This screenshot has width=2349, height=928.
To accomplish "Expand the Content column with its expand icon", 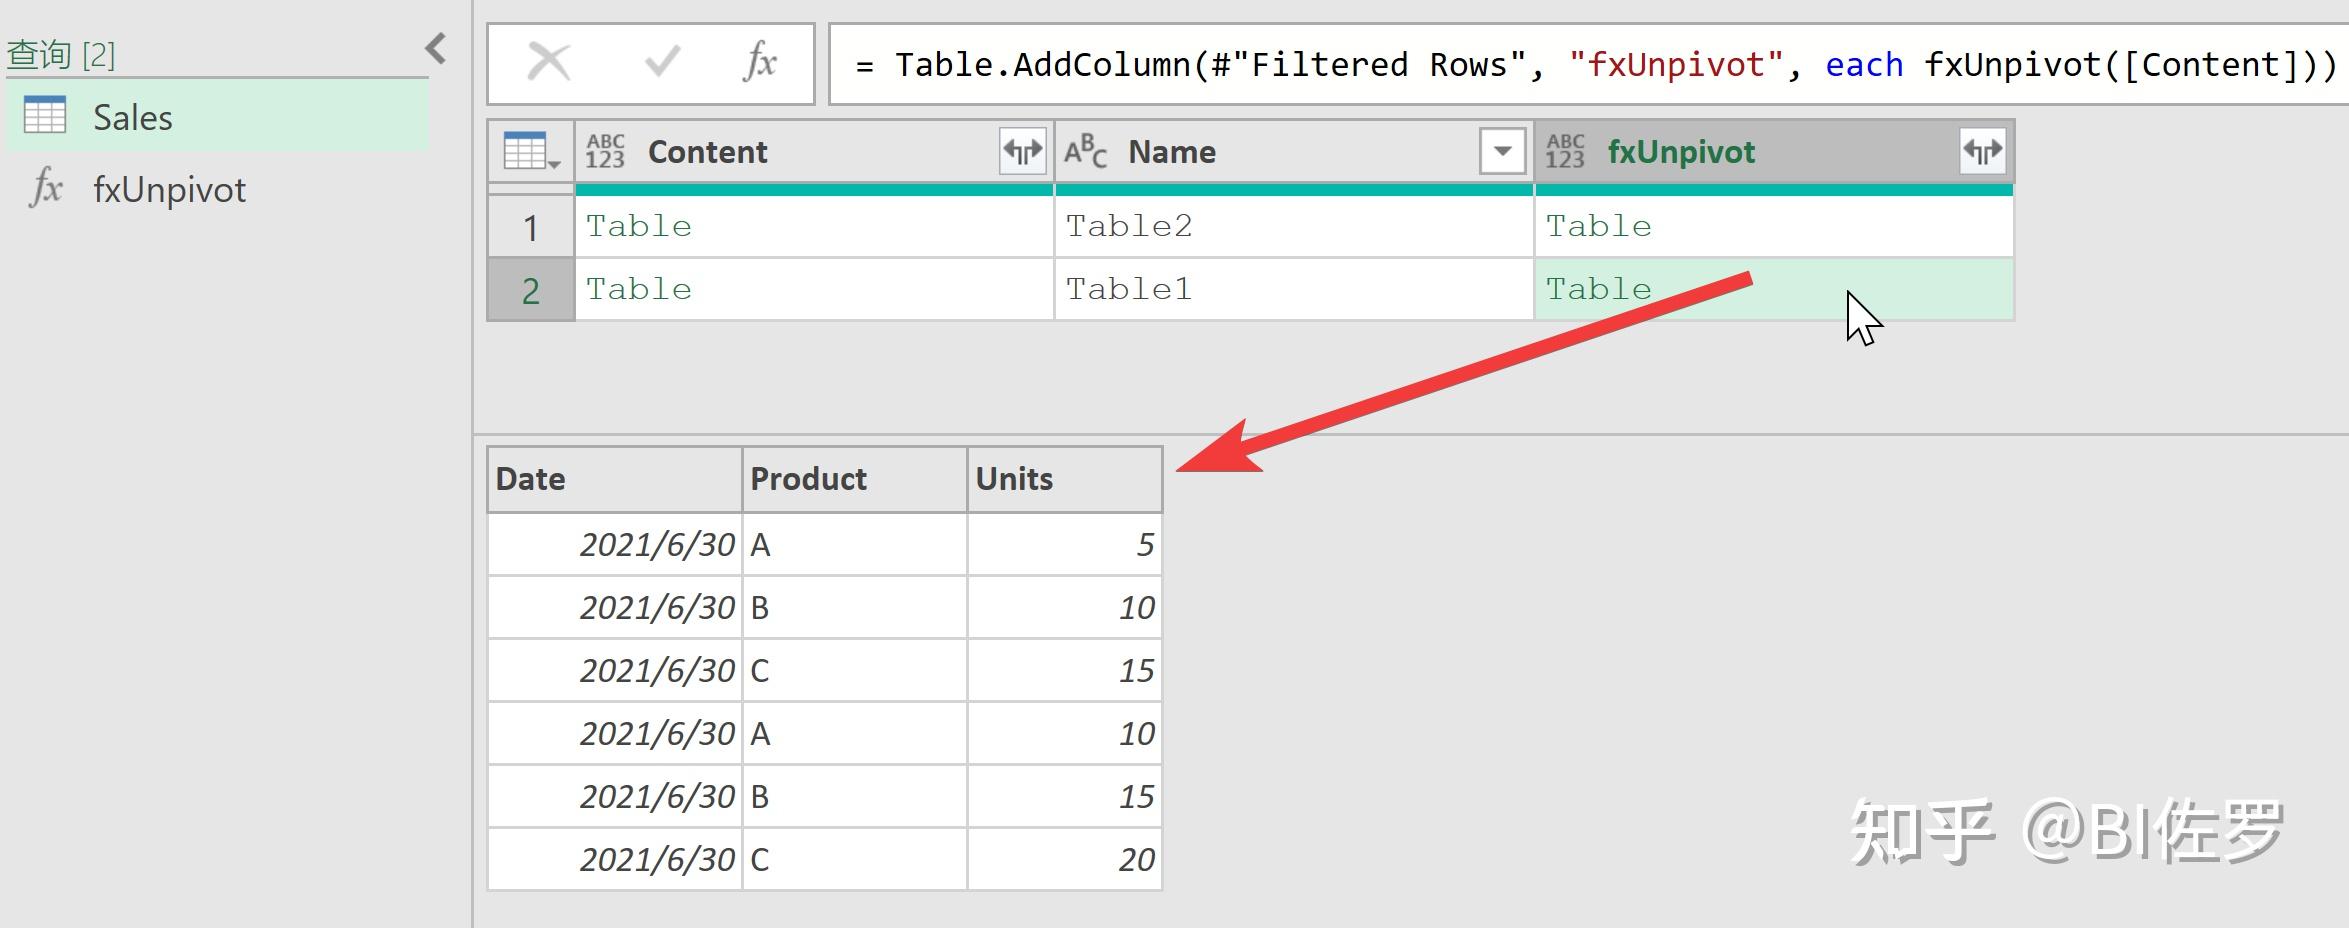I will click(x=1022, y=151).
